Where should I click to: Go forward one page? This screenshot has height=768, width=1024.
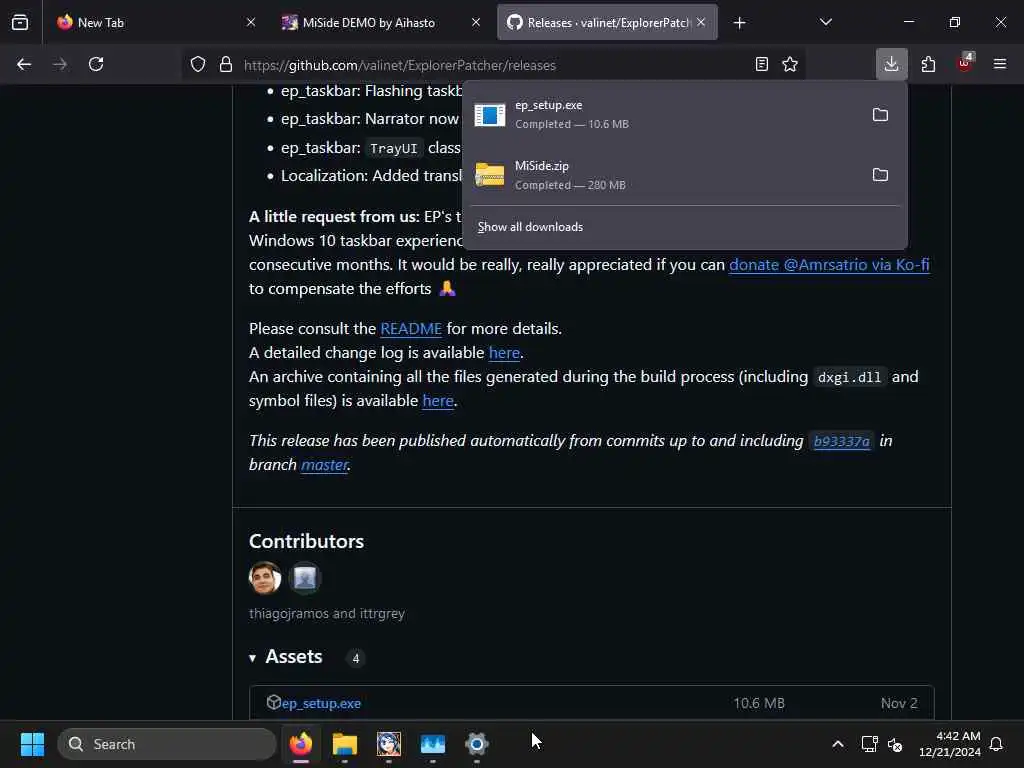[x=60, y=64]
